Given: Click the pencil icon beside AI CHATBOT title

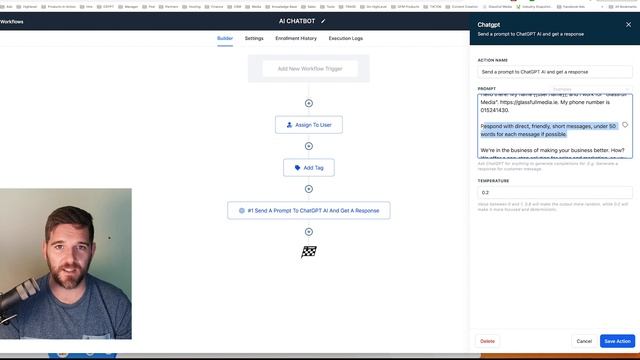Looking at the screenshot, I should tap(323, 21).
